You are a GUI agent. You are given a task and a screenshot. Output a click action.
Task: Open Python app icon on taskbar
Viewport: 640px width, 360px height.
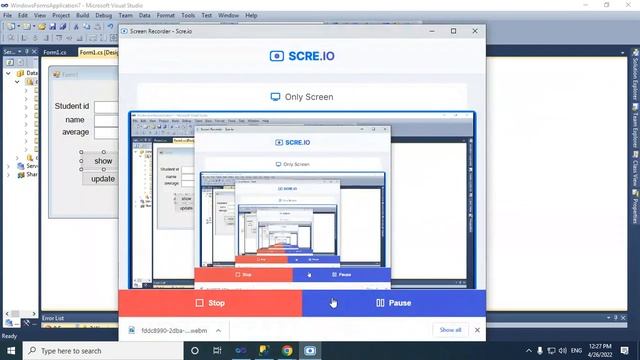tap(264, 351)
